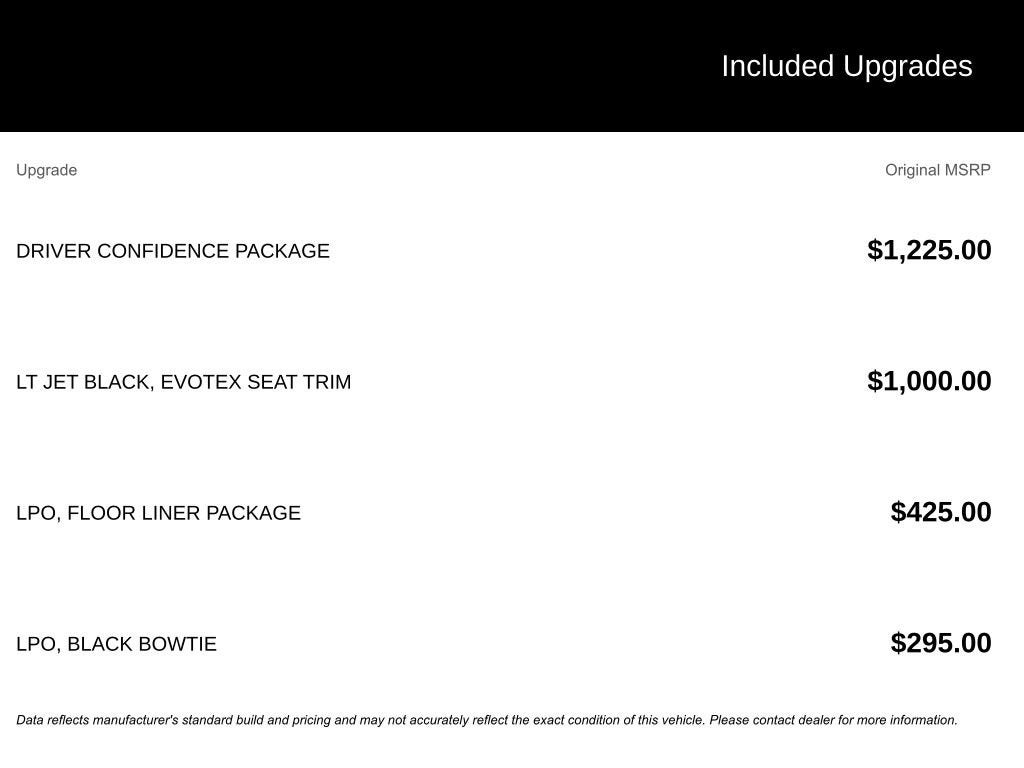1024x768 pixels.
Task: Click the word 'Upgrades' in the black banner
Action: (907, 66)
